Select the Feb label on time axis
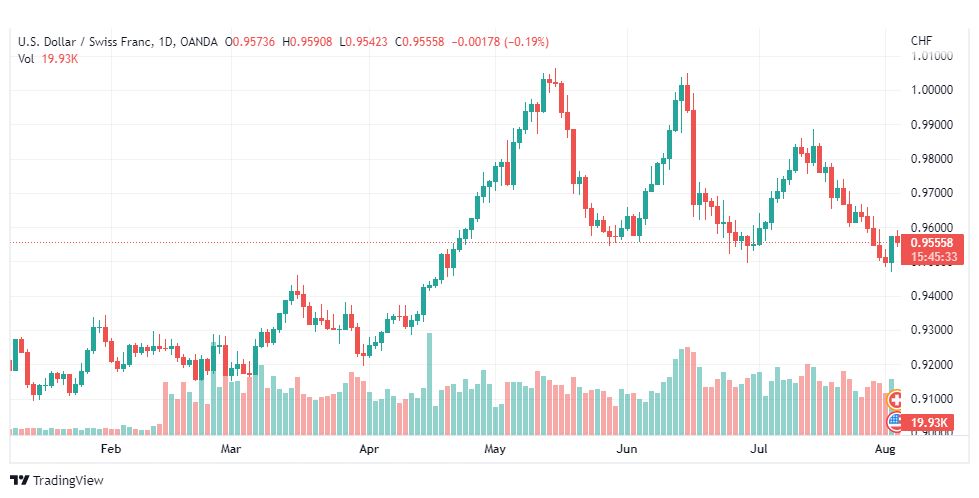The width and height of the screenshot is (979, 498). pyautogui.click(x=110, y=450)
